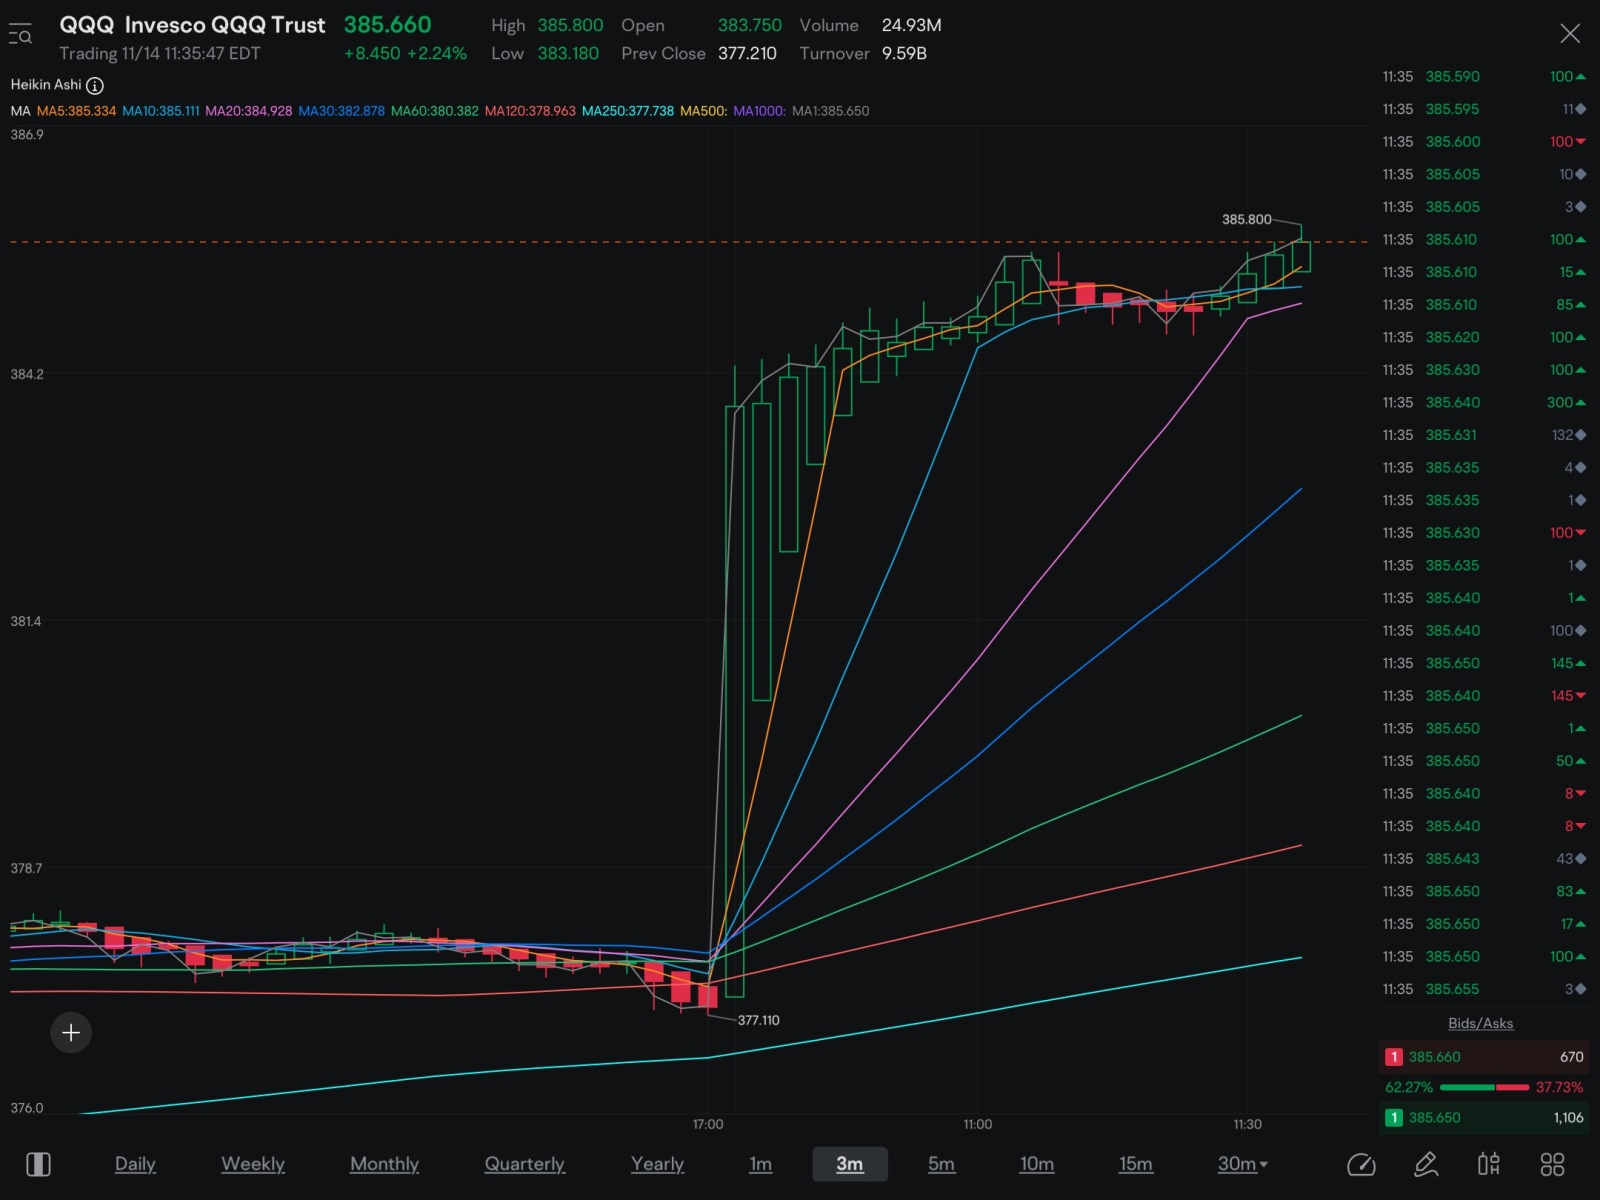Click the Volume 24.93M value
The image size is (1600, 1200).
pos(911,25)
